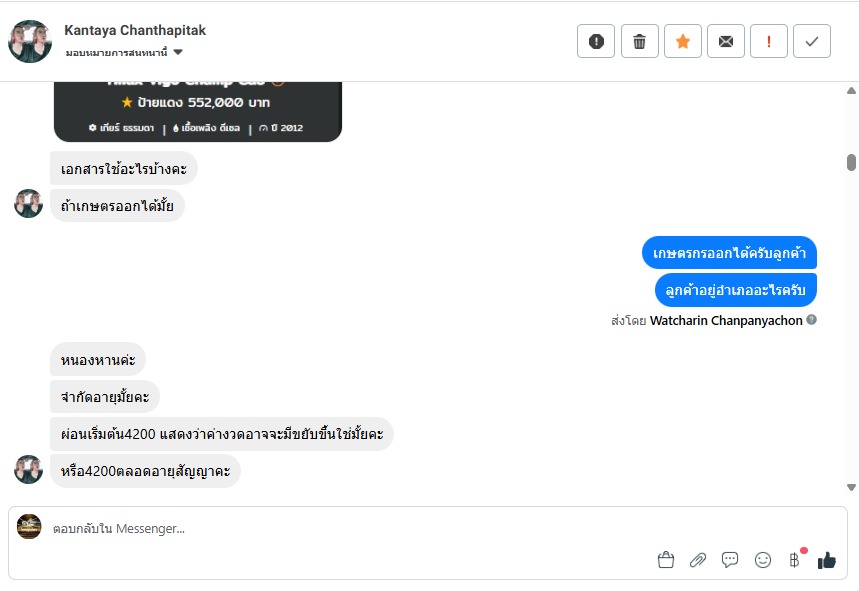
Task: Open the car listing card thumbnail
Action: 197,111
